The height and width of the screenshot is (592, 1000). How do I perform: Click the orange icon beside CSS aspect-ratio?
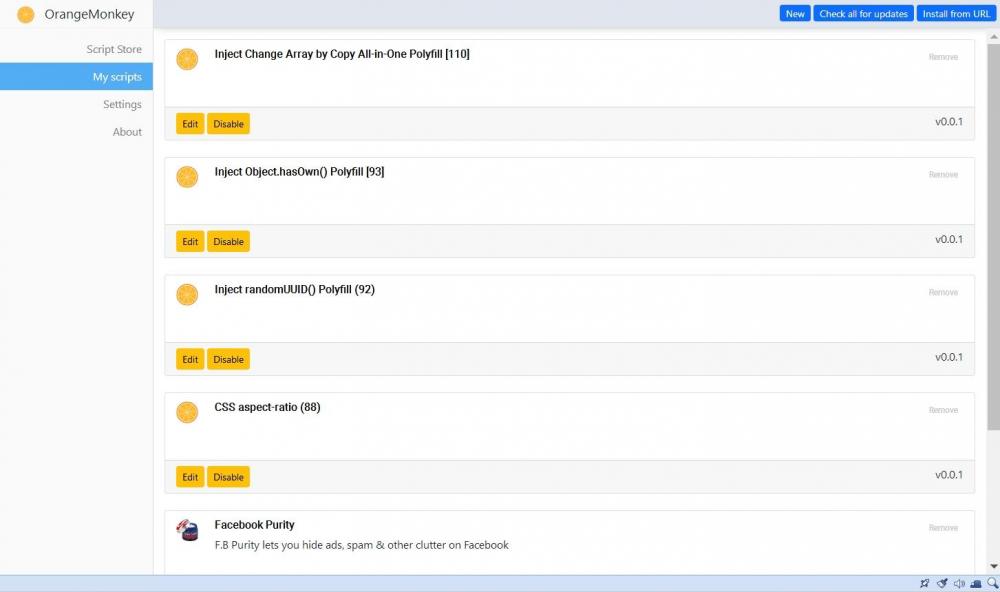point(187,412)
